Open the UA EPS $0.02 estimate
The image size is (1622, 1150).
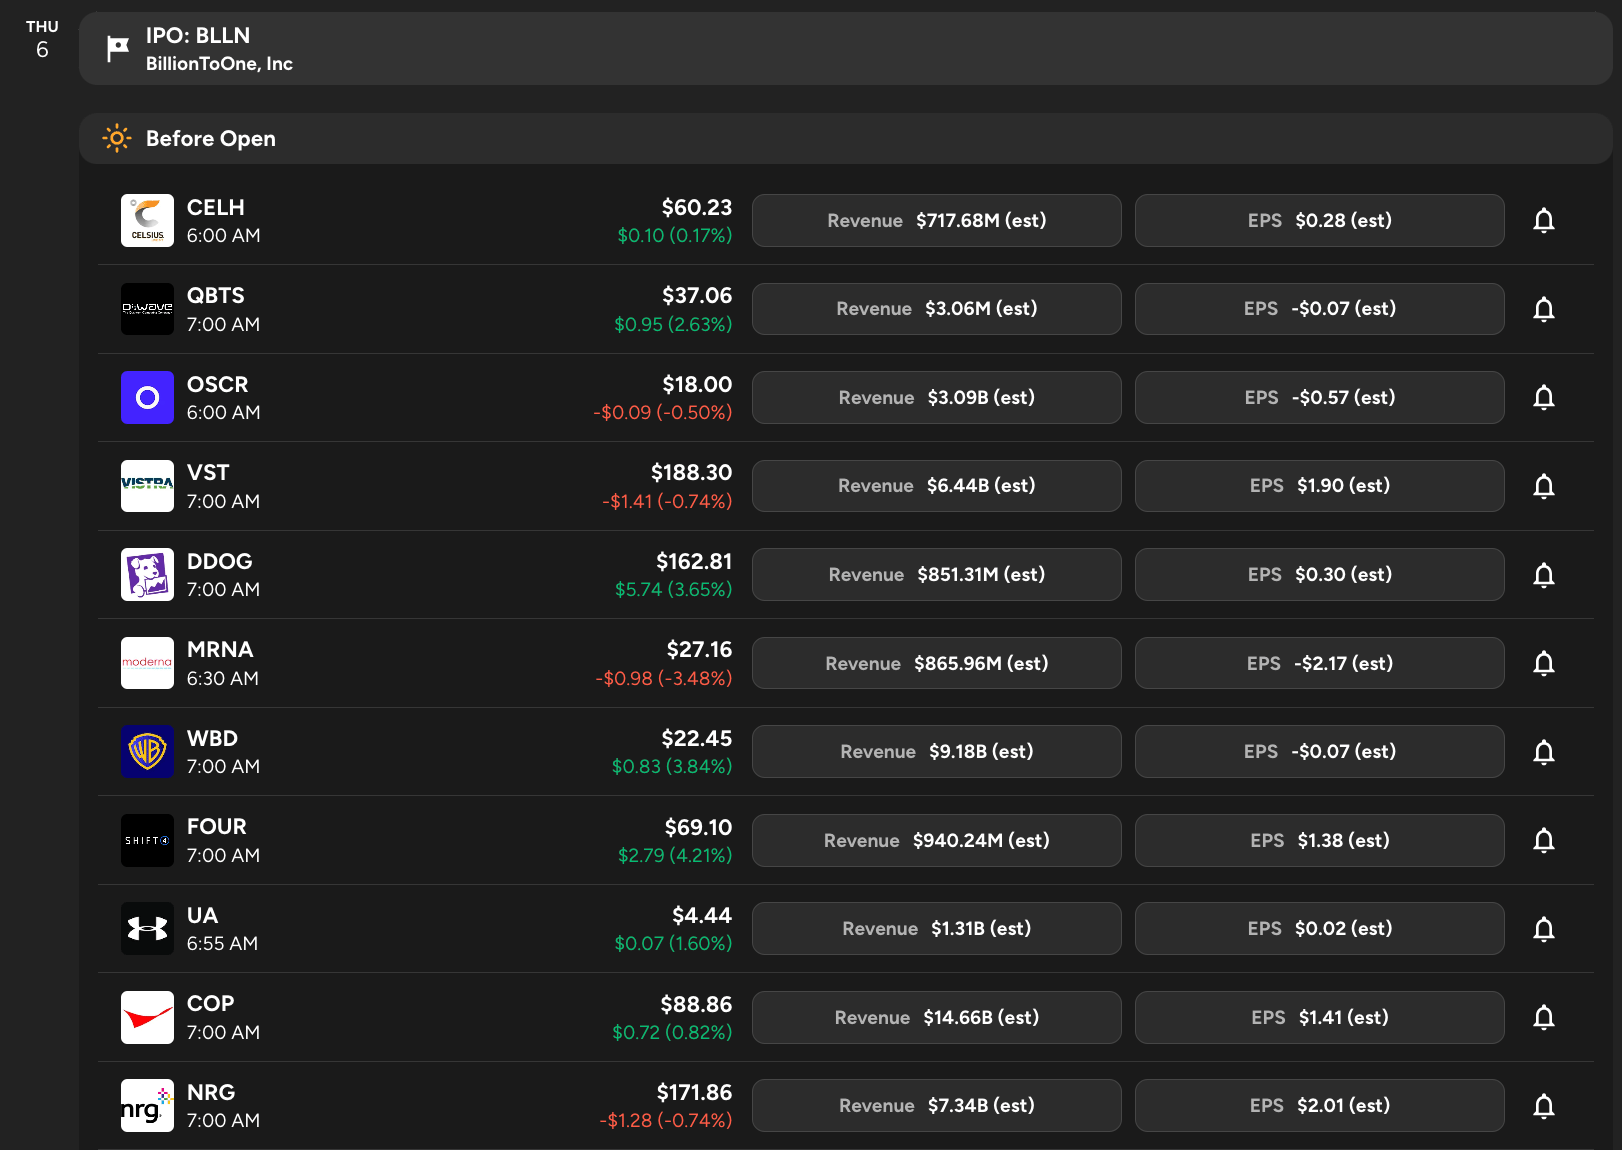(1320, 929)
